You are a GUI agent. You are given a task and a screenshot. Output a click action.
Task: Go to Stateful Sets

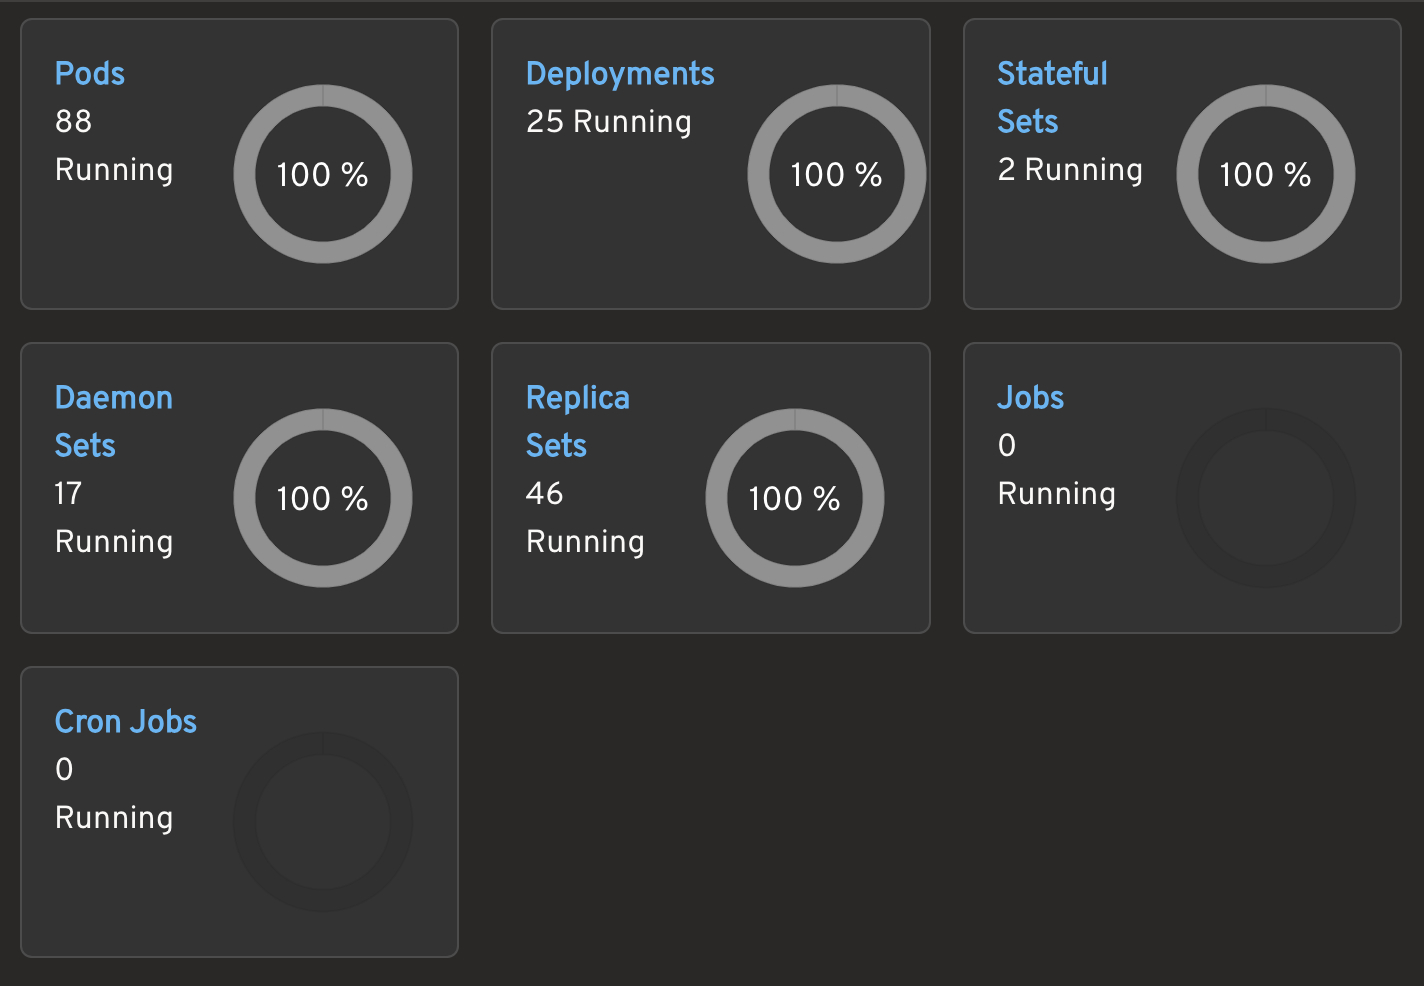coord(1052,97)
